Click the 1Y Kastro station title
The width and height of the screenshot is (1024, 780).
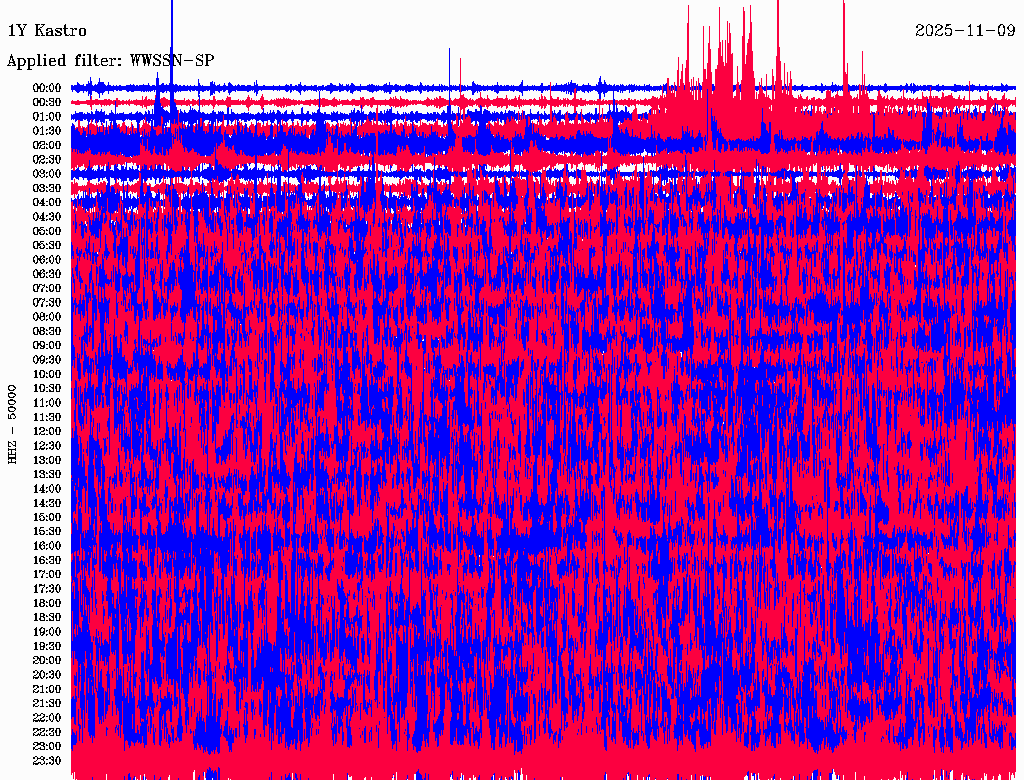coord(47,31)
